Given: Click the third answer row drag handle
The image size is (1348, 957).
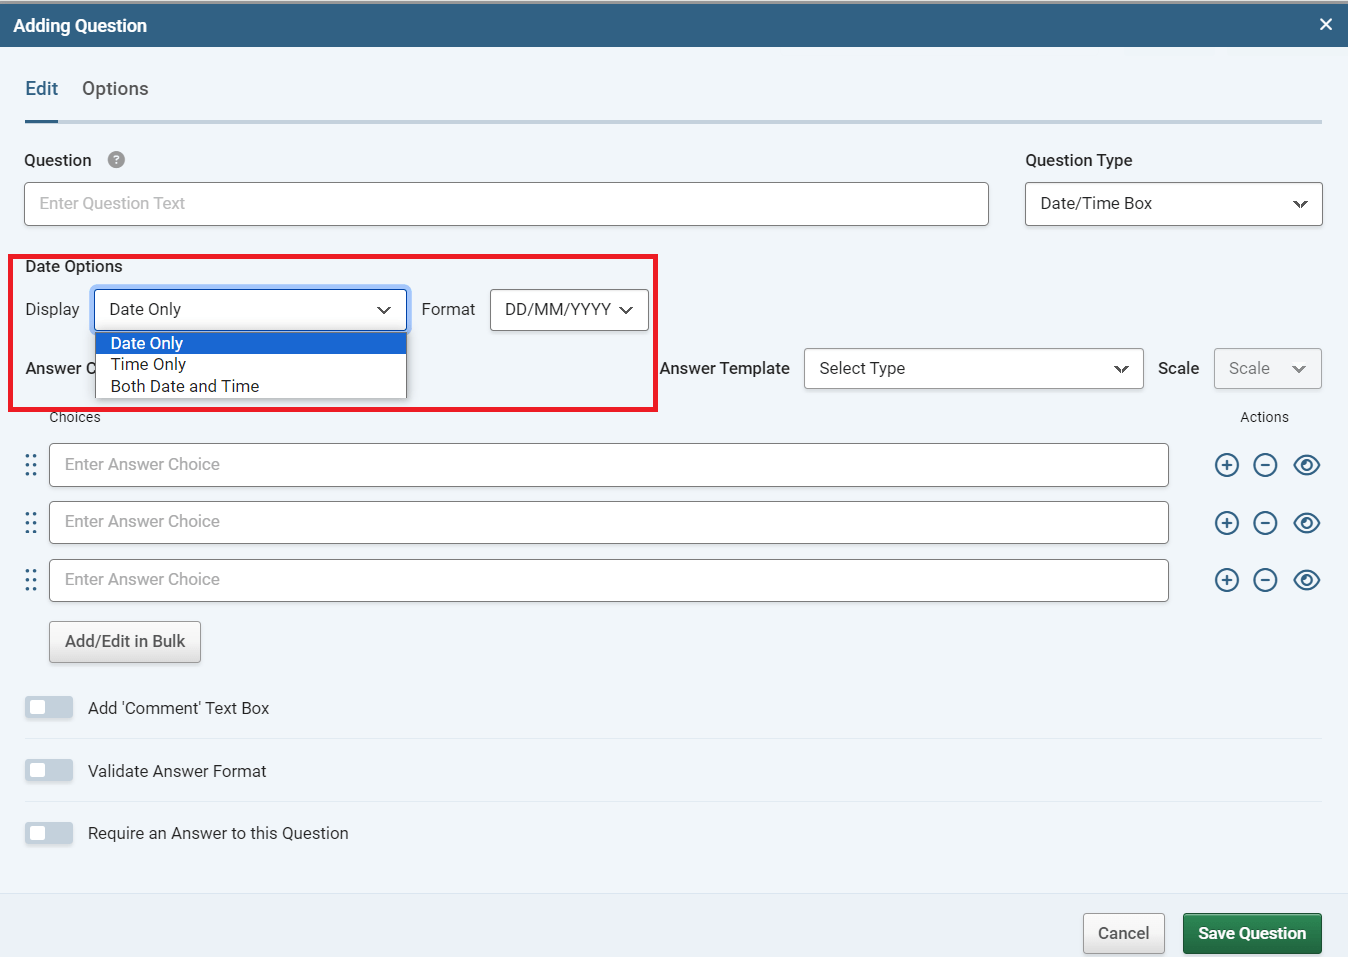Looking at the screenshot, I should [31, 580].
